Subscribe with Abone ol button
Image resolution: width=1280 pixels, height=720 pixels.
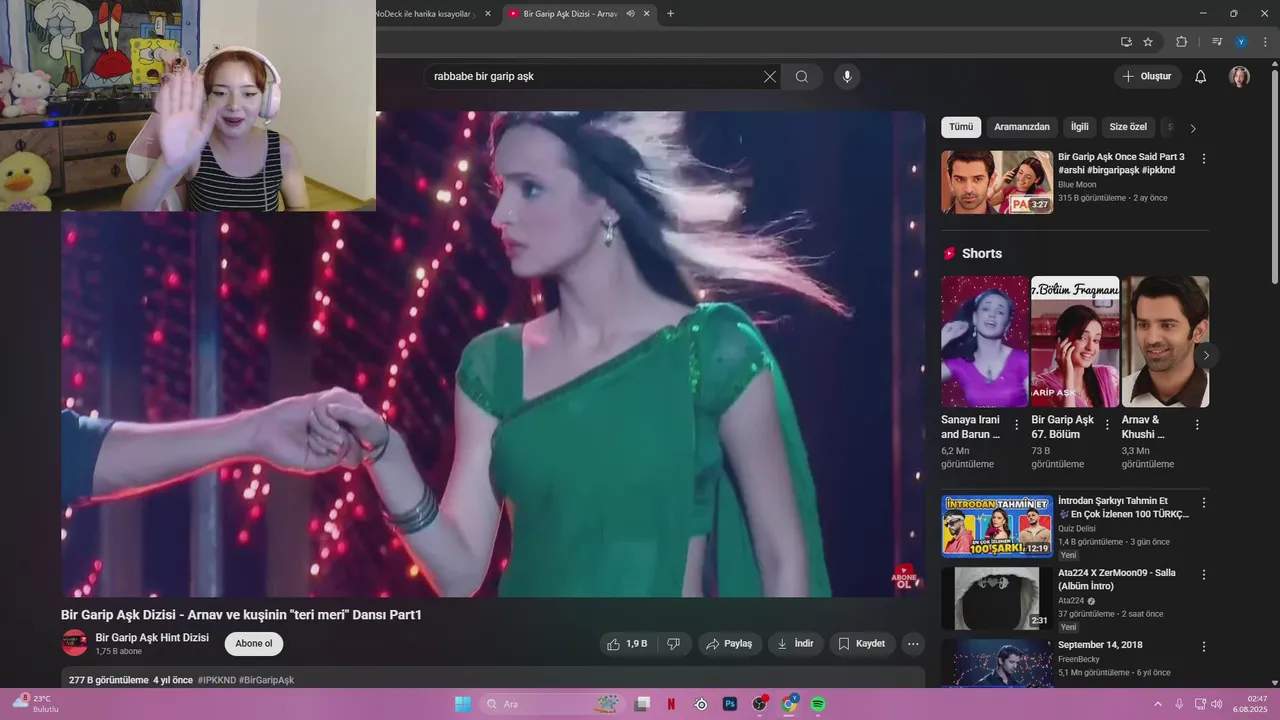click(254, 644)
